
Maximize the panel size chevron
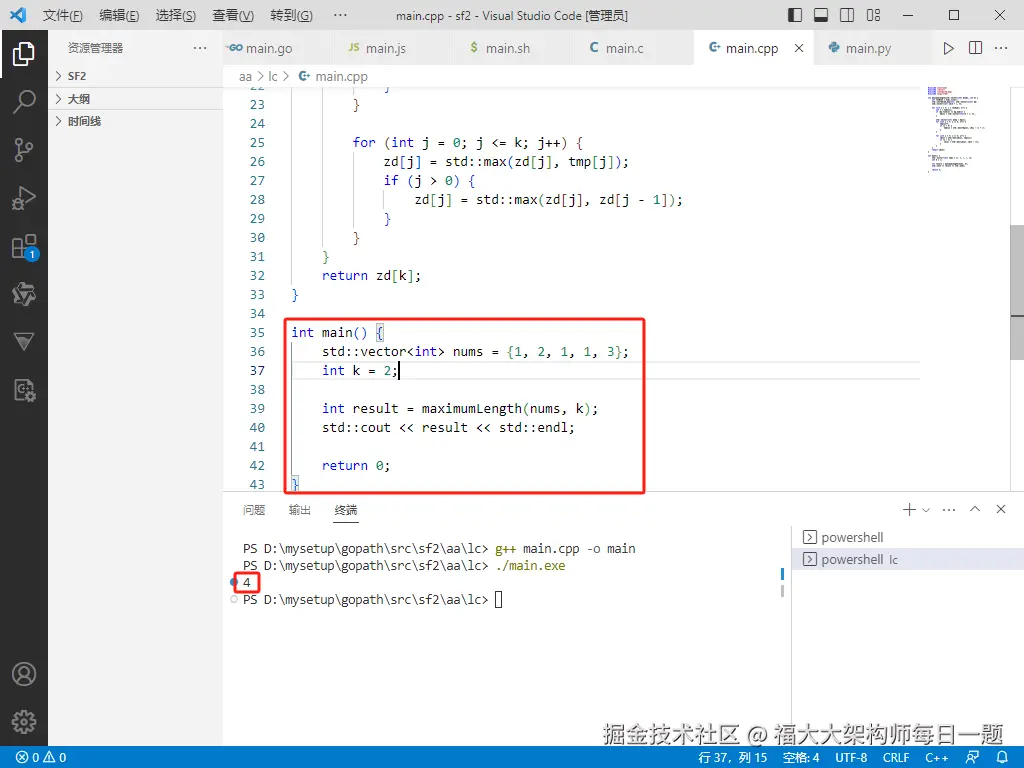tap(975, 509)
